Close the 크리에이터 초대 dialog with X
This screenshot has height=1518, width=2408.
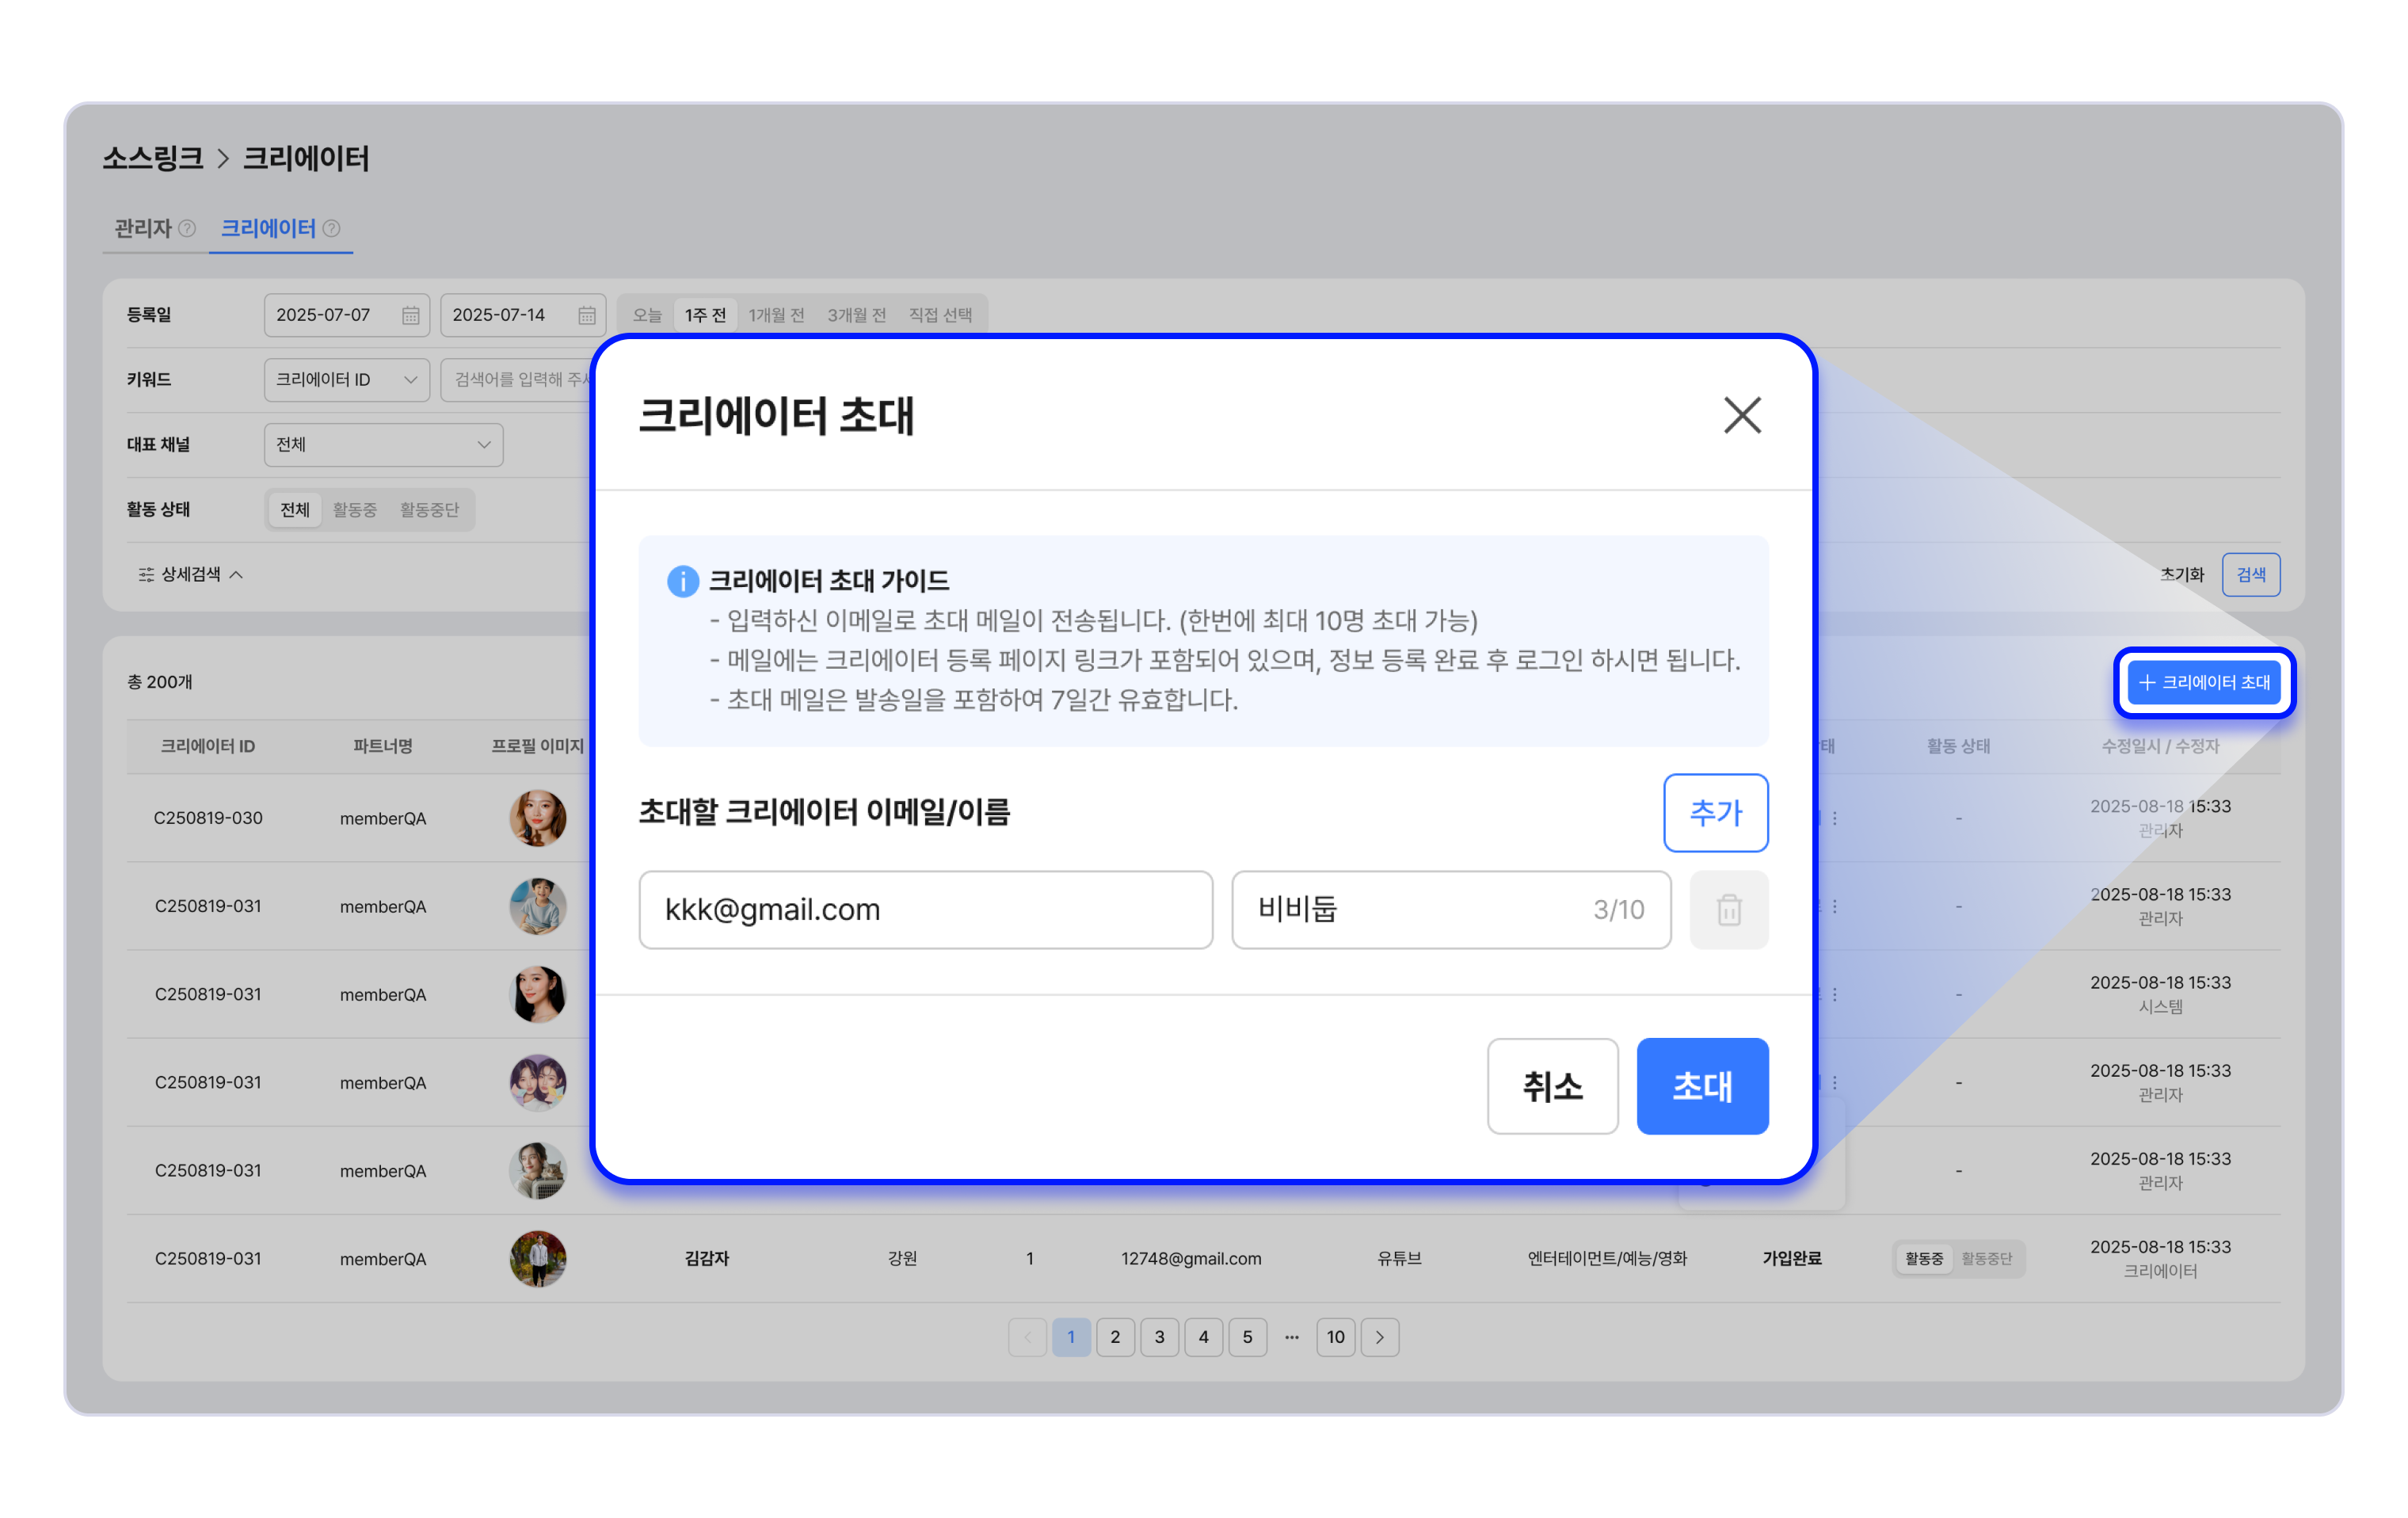coord(1741,415)
